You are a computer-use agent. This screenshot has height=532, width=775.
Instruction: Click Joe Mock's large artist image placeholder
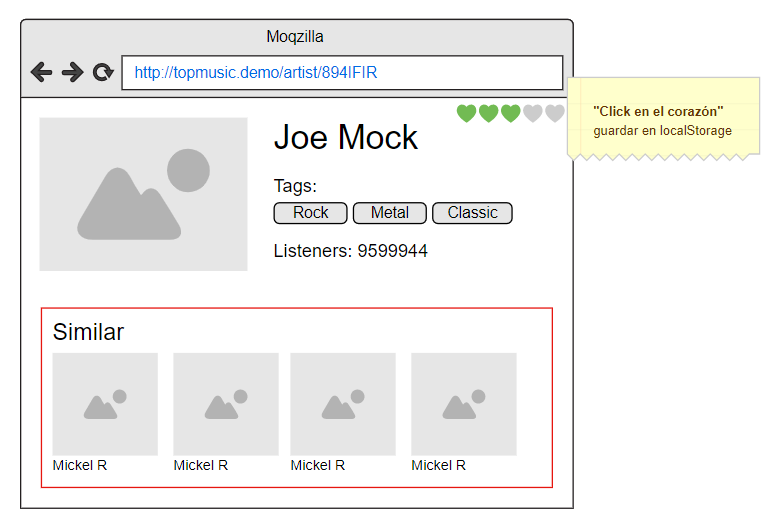pyautogui.click(x=143, y=194)
